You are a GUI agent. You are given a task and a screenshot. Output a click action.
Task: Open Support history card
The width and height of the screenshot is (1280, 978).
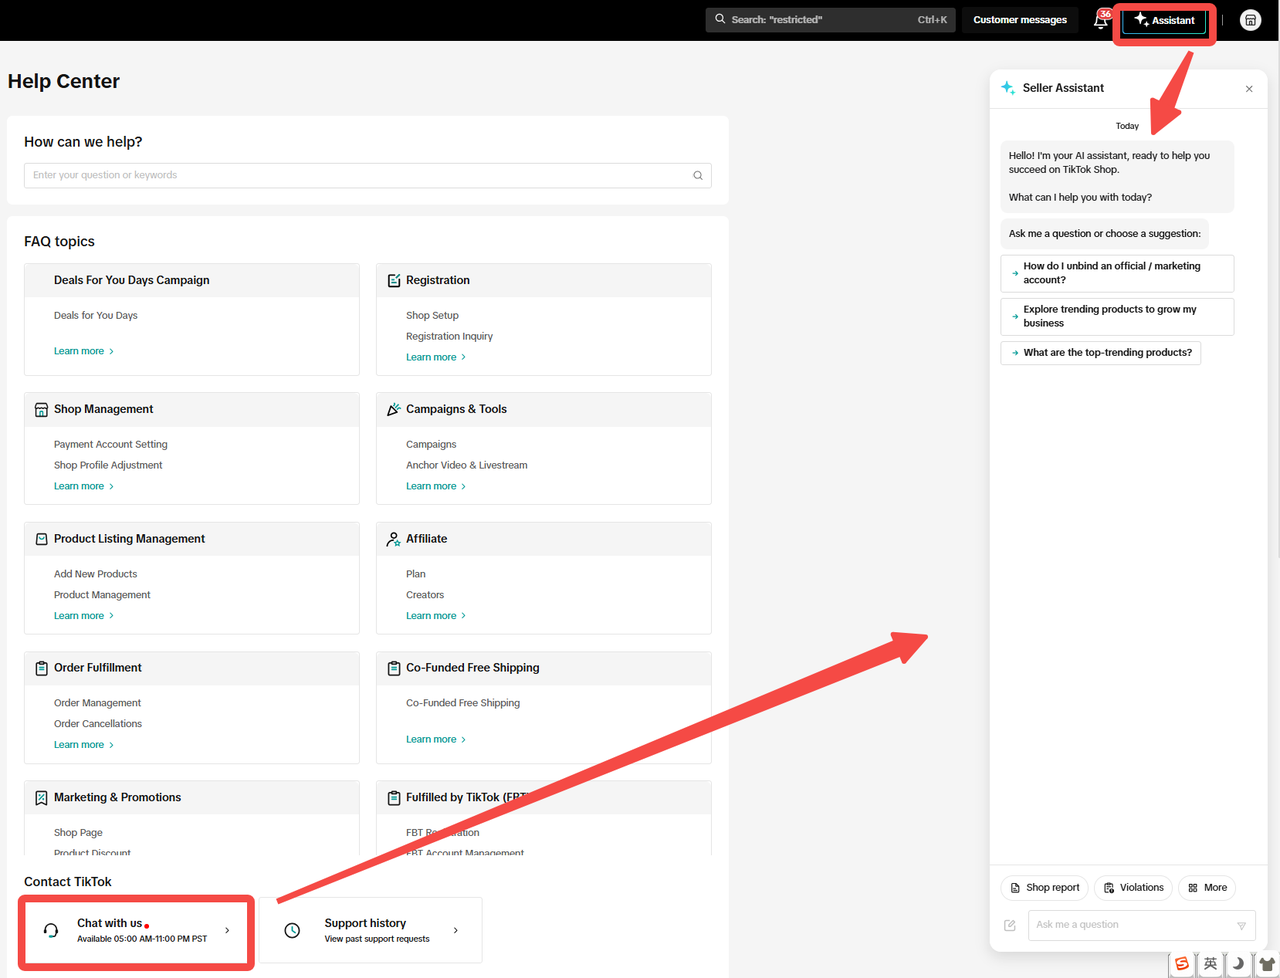371,930
